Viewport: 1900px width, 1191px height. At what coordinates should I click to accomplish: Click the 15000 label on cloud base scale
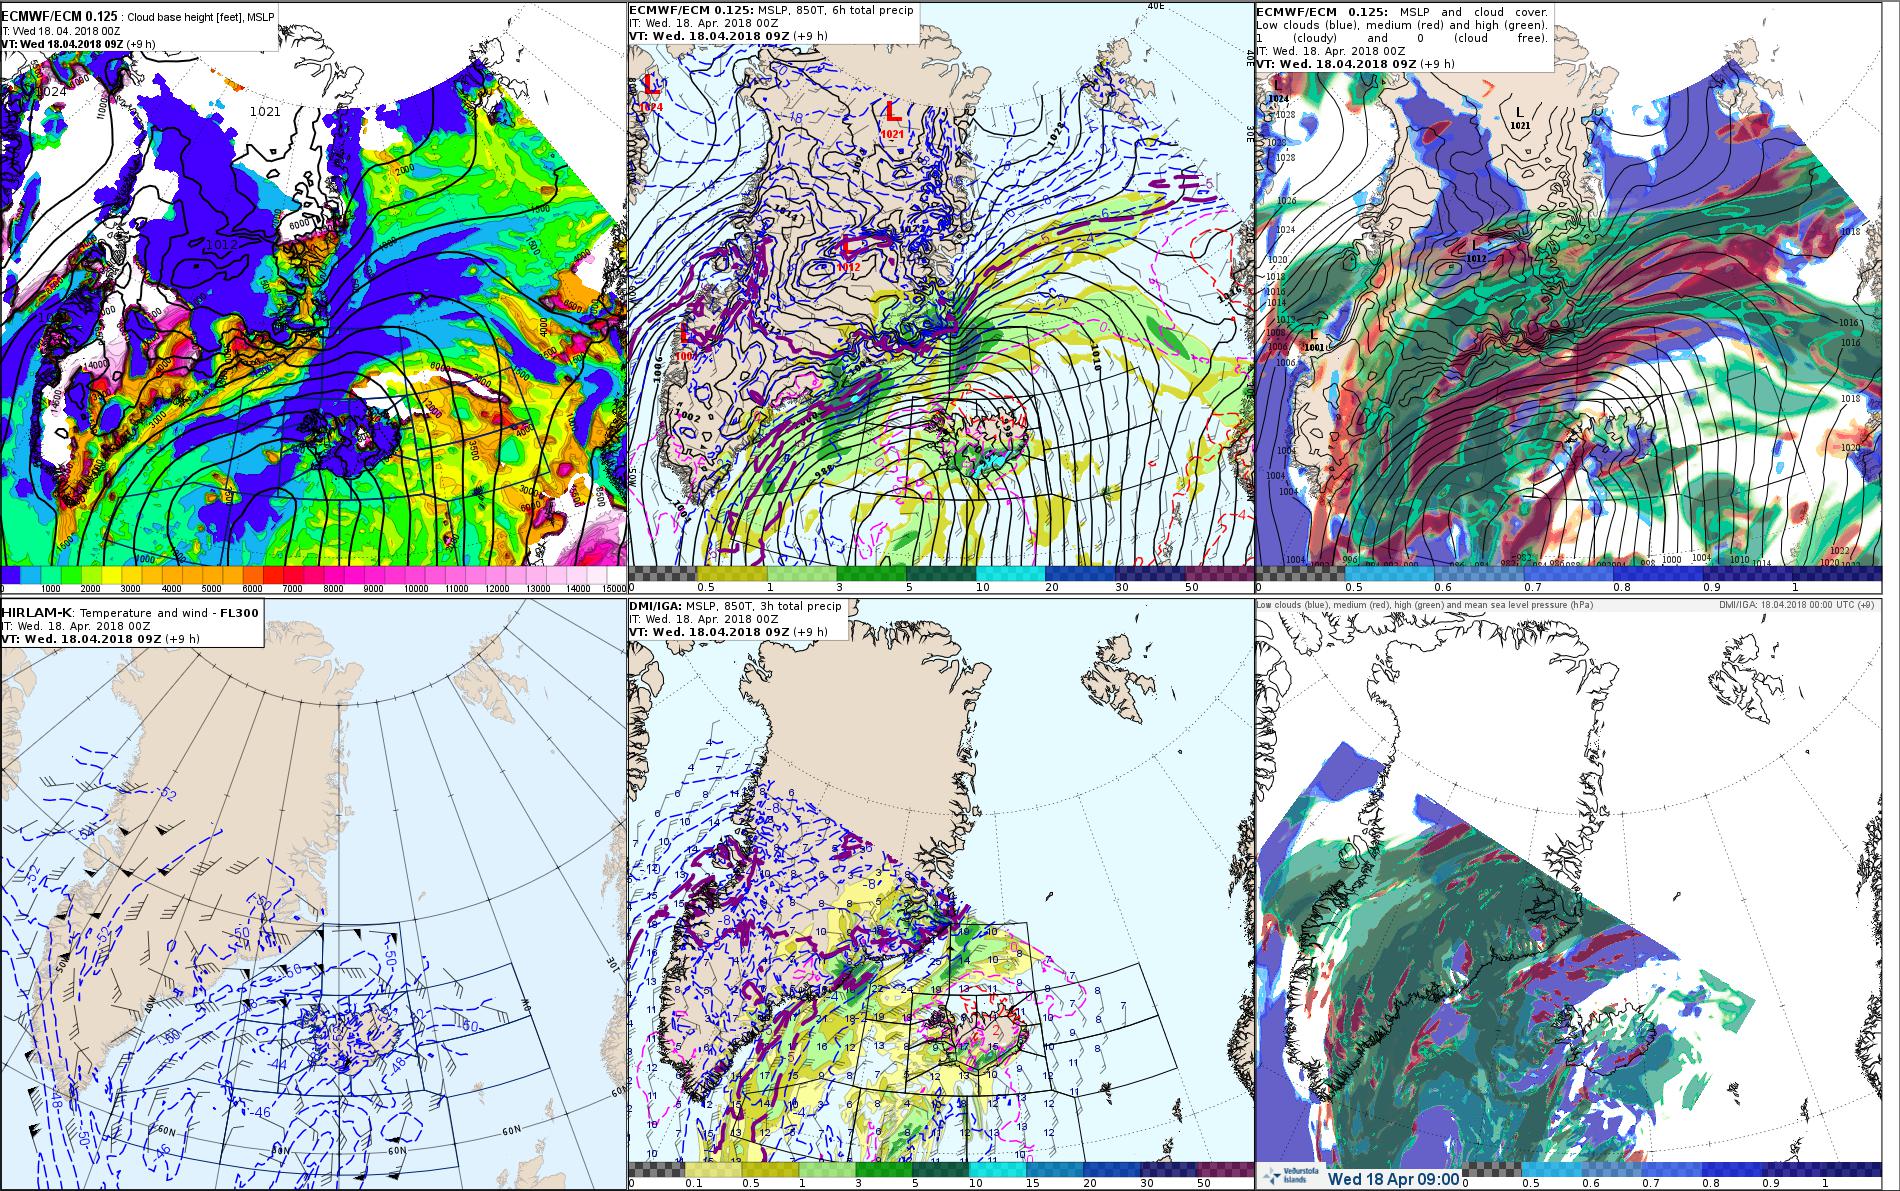[612, 588]
